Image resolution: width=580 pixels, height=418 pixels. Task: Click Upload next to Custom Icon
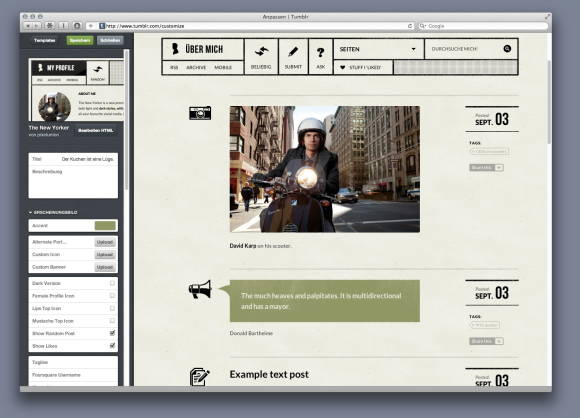105,255
